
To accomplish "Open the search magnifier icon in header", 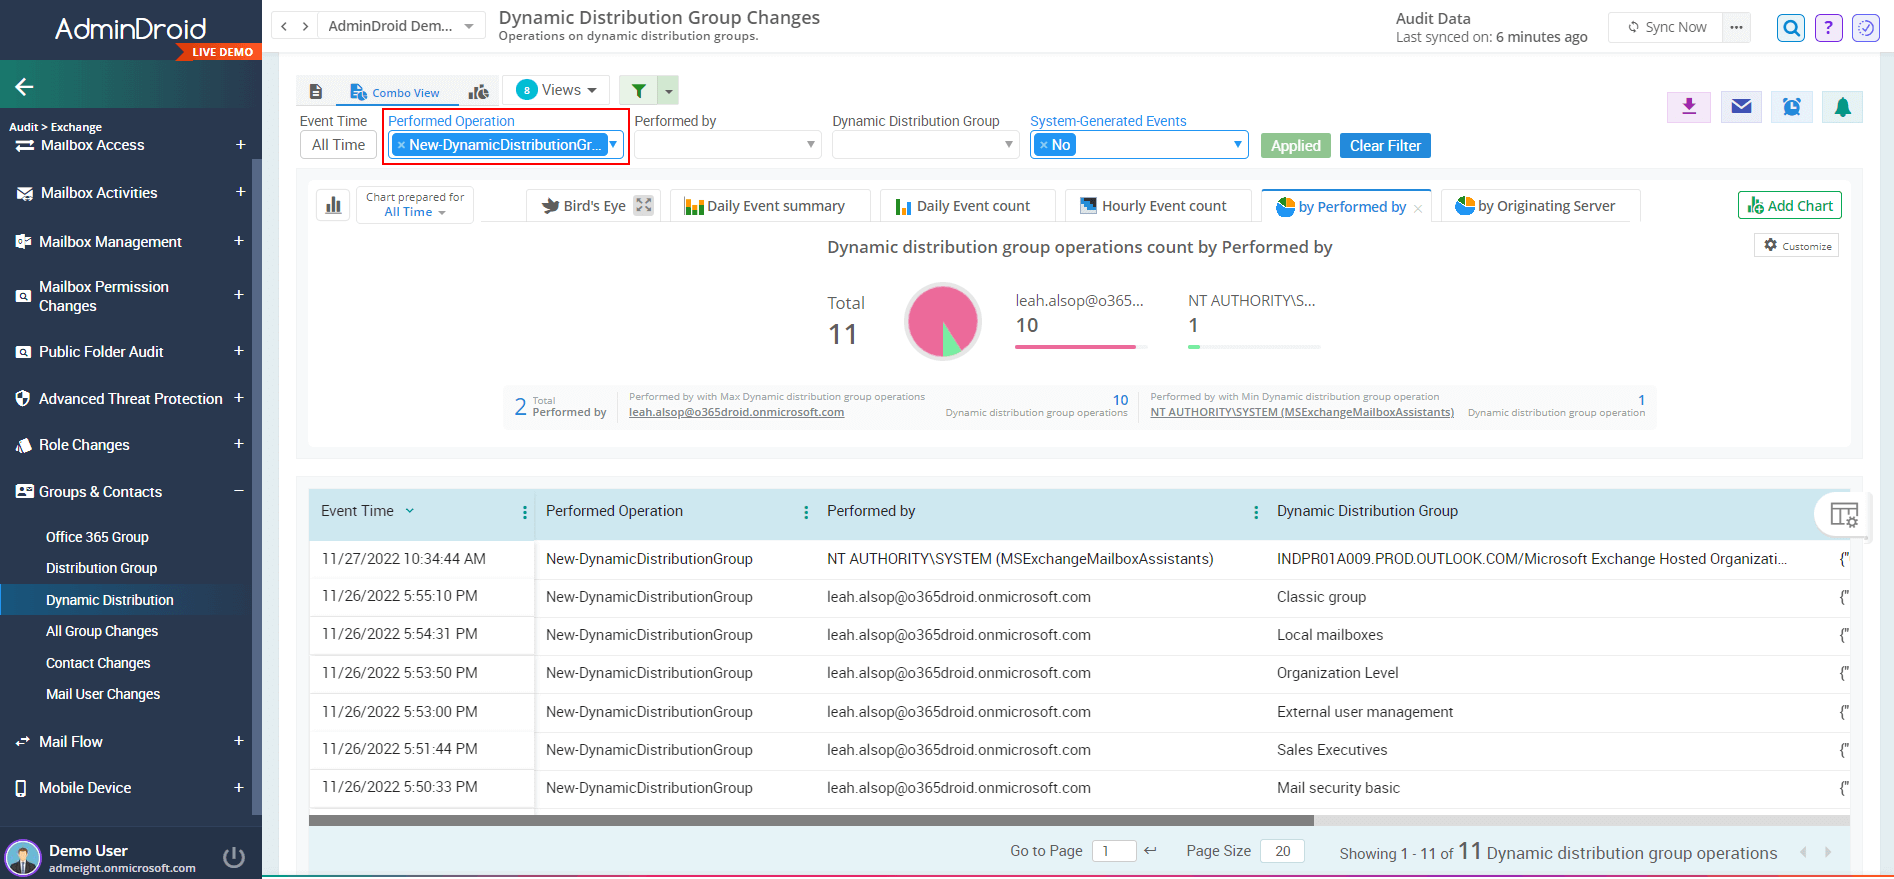I will 1791,28.
